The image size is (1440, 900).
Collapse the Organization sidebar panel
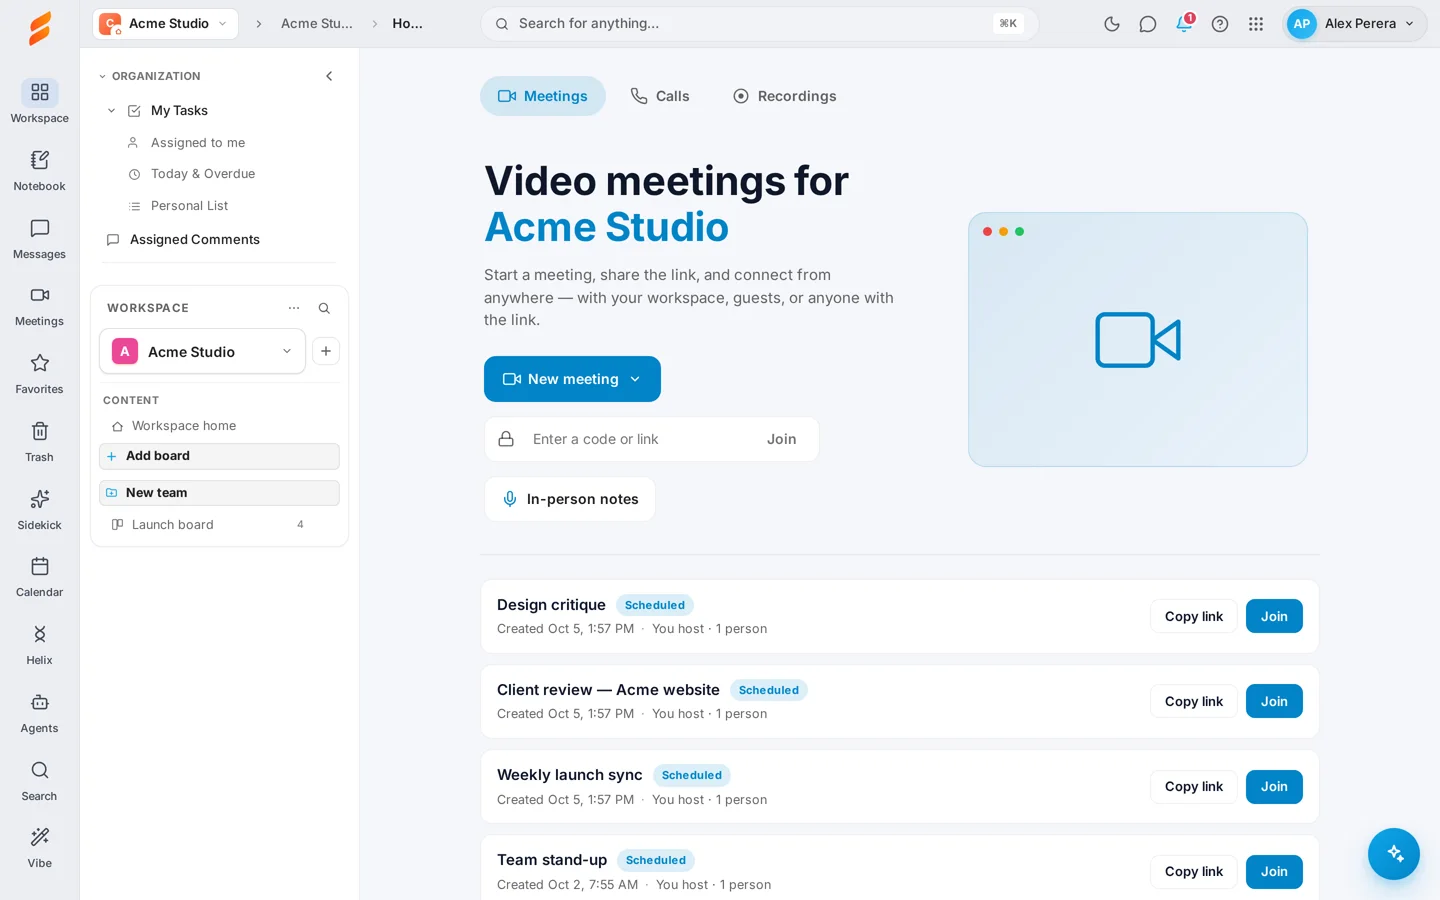point(329,76)
